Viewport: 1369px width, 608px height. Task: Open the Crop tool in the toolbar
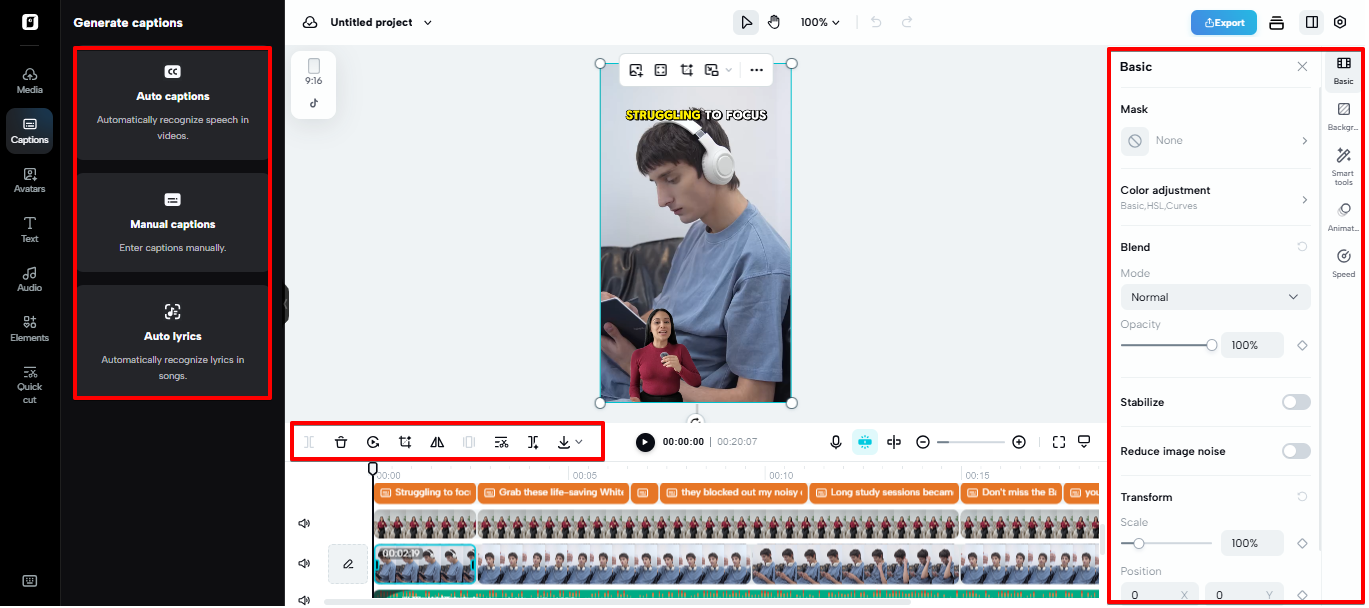405,441
